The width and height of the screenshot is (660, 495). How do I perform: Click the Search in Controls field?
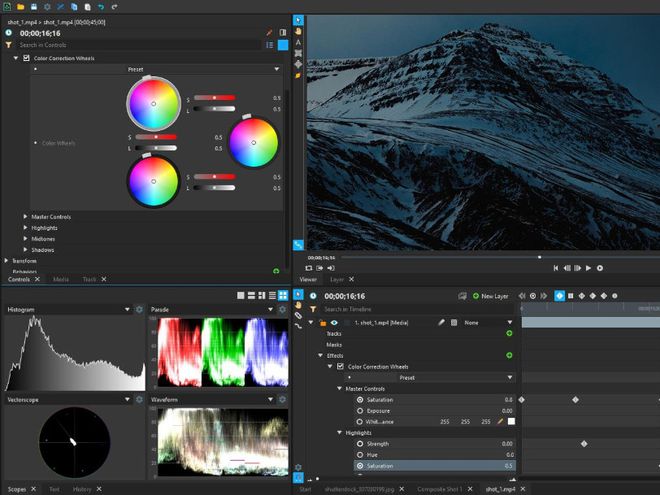[139, 45]
